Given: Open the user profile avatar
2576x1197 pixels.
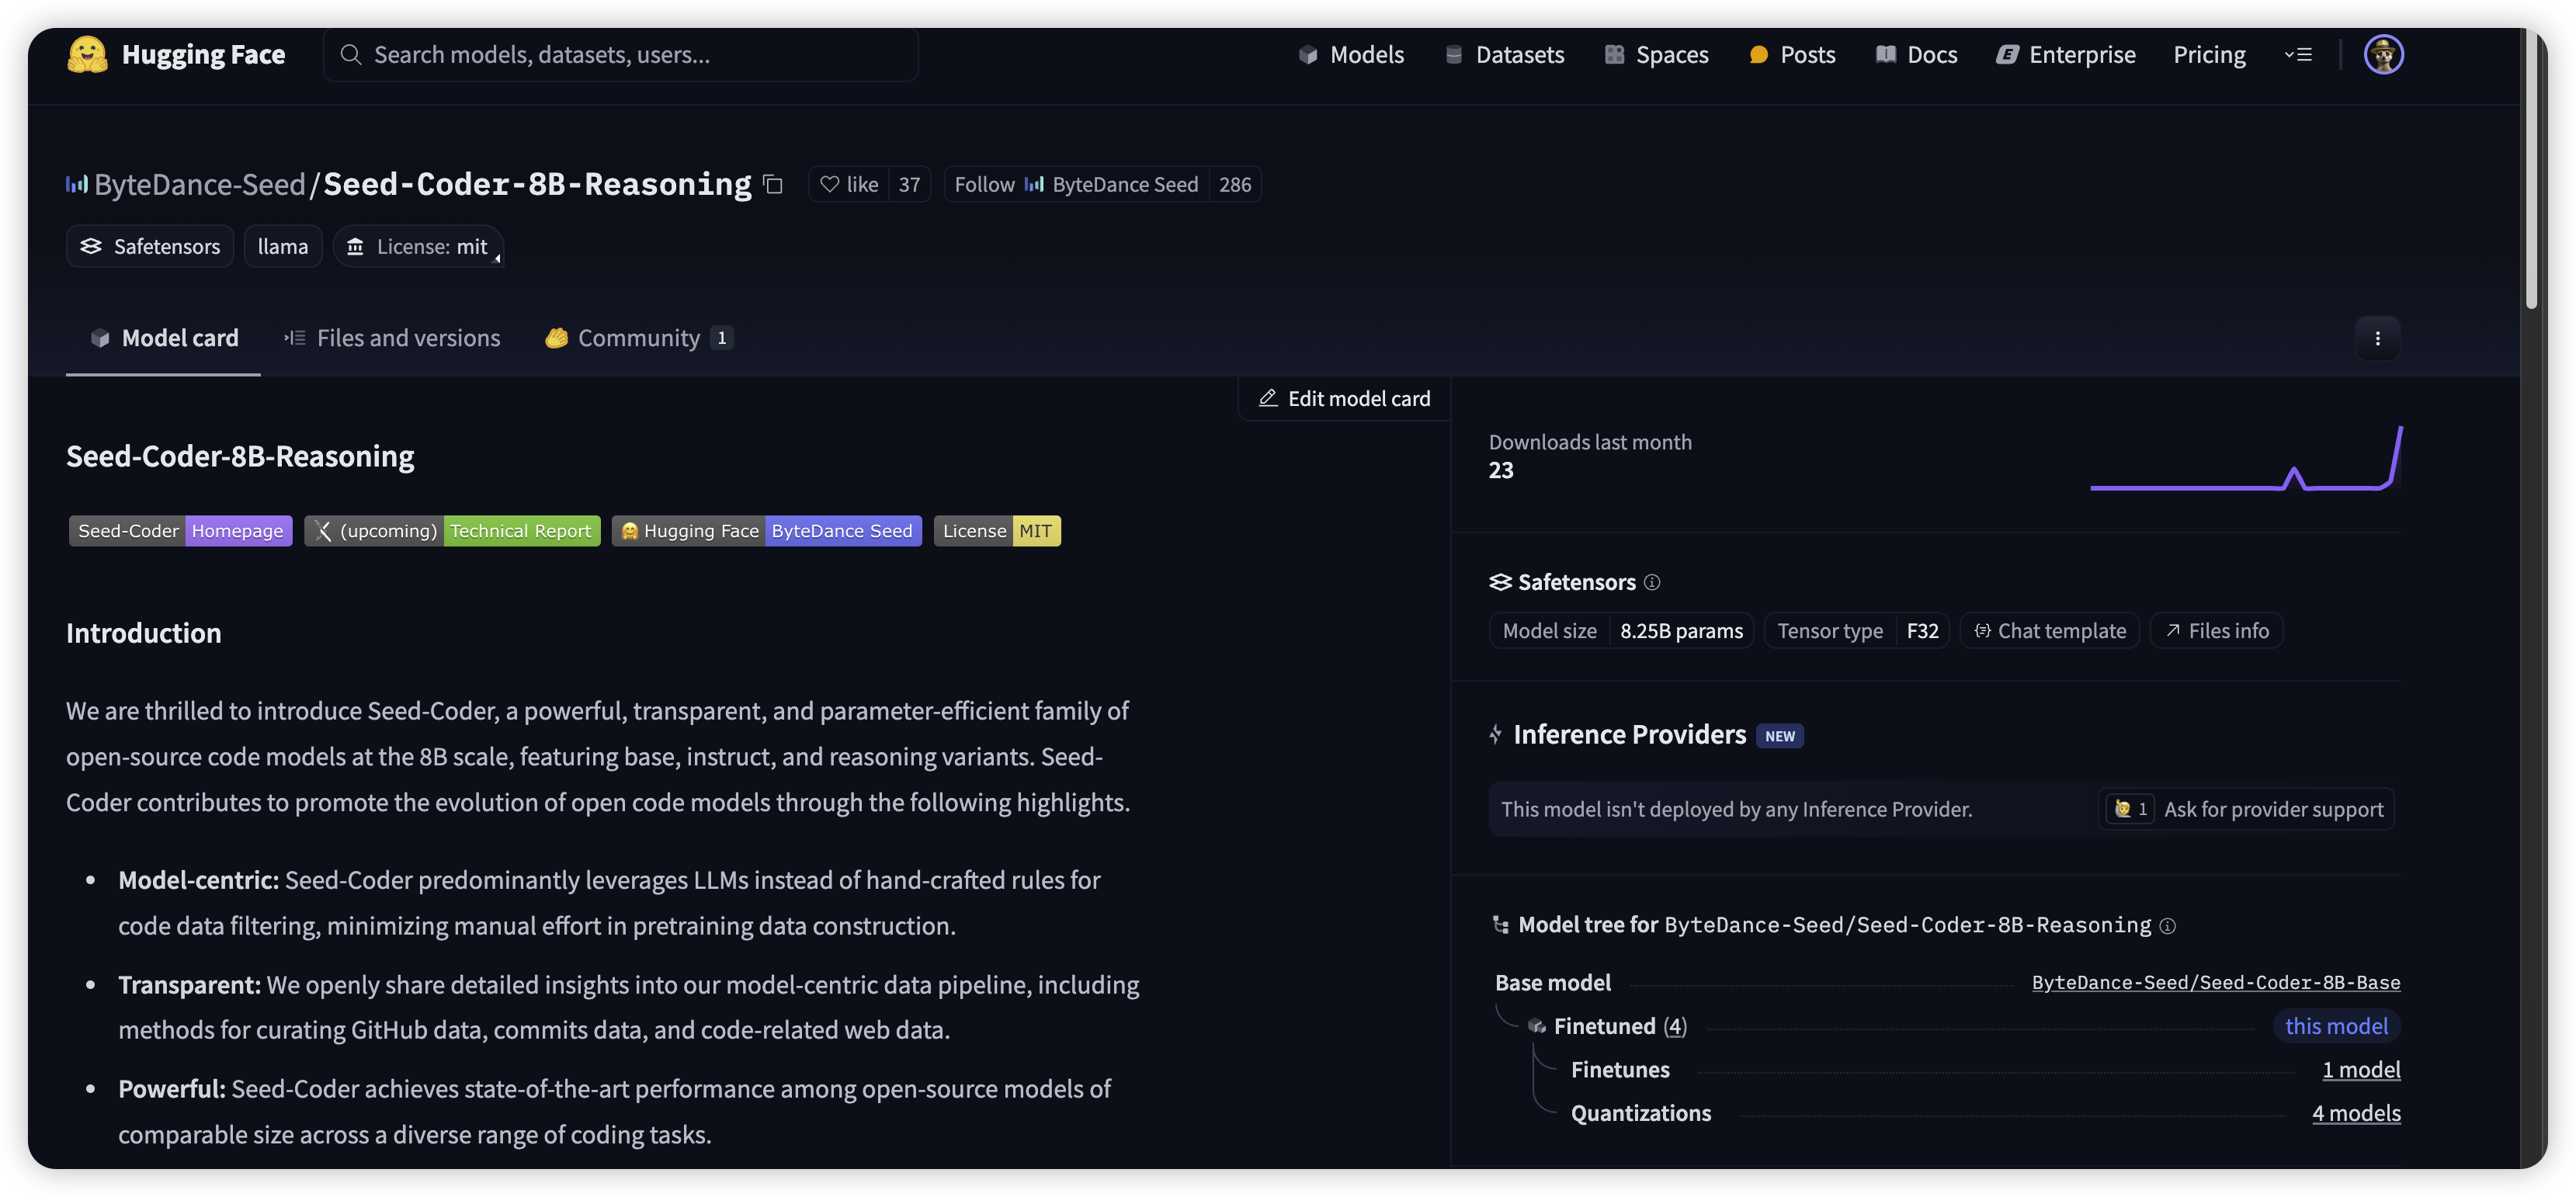Looking at the screenshot, I should [x=2383, y=54].
